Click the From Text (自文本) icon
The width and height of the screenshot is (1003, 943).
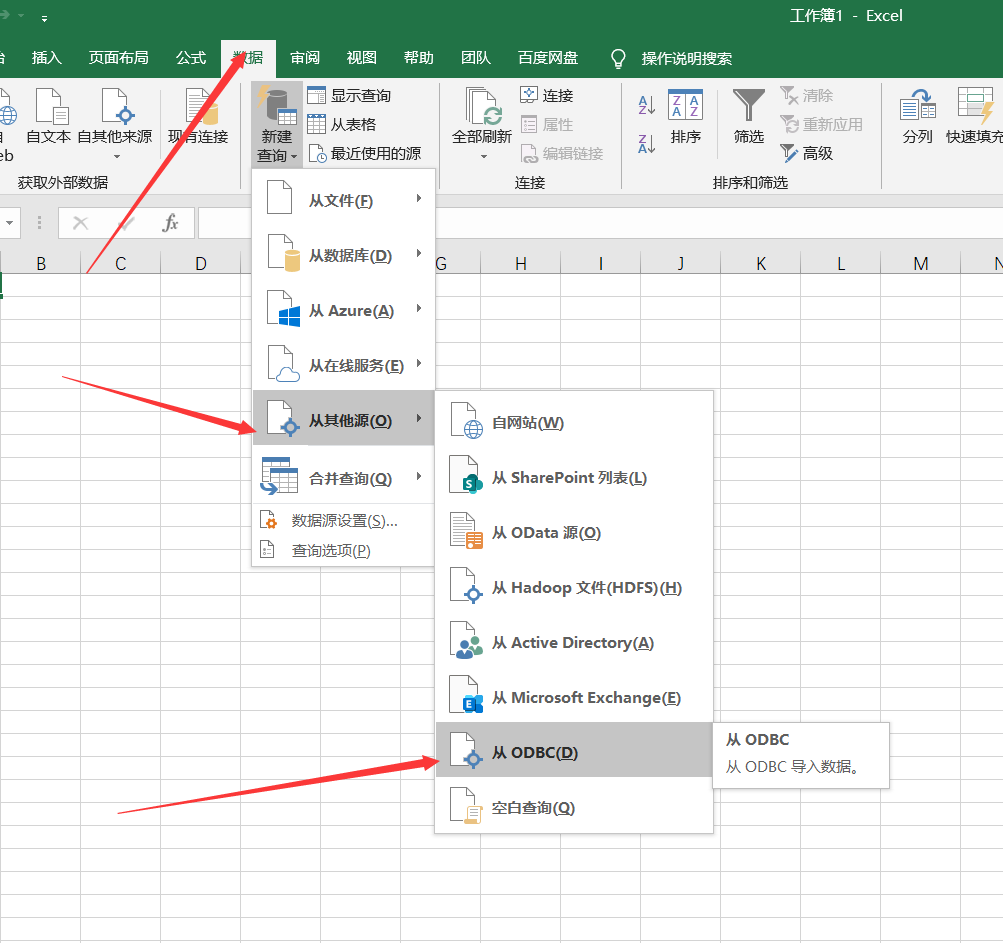(x=51, y=106)
